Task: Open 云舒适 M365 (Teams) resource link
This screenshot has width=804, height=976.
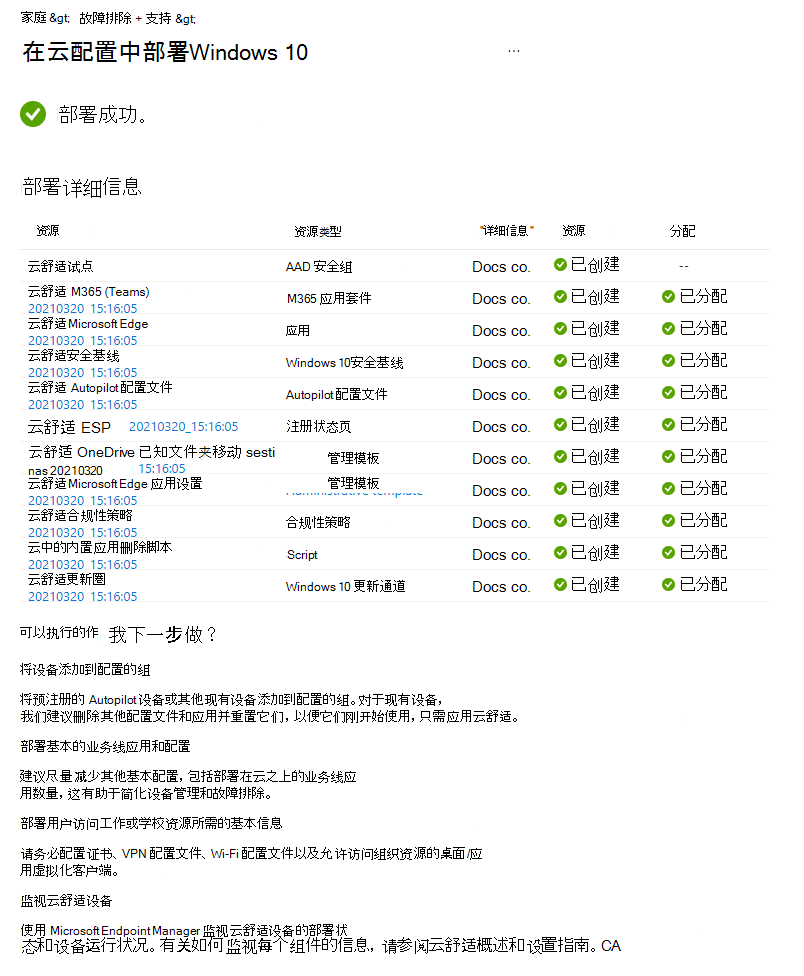Action: tap(88, 299)
